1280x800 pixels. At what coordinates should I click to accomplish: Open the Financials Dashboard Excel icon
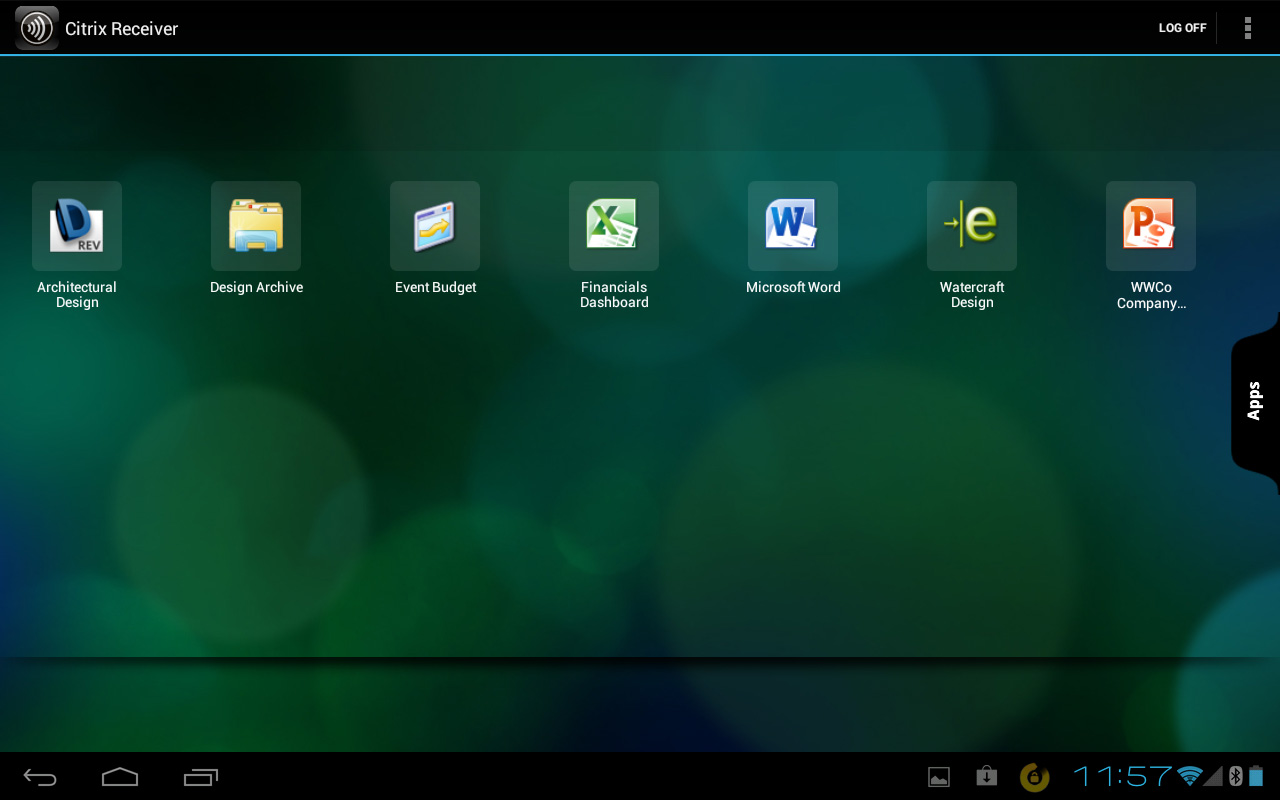pyautogui.click(x=614, y=226)
